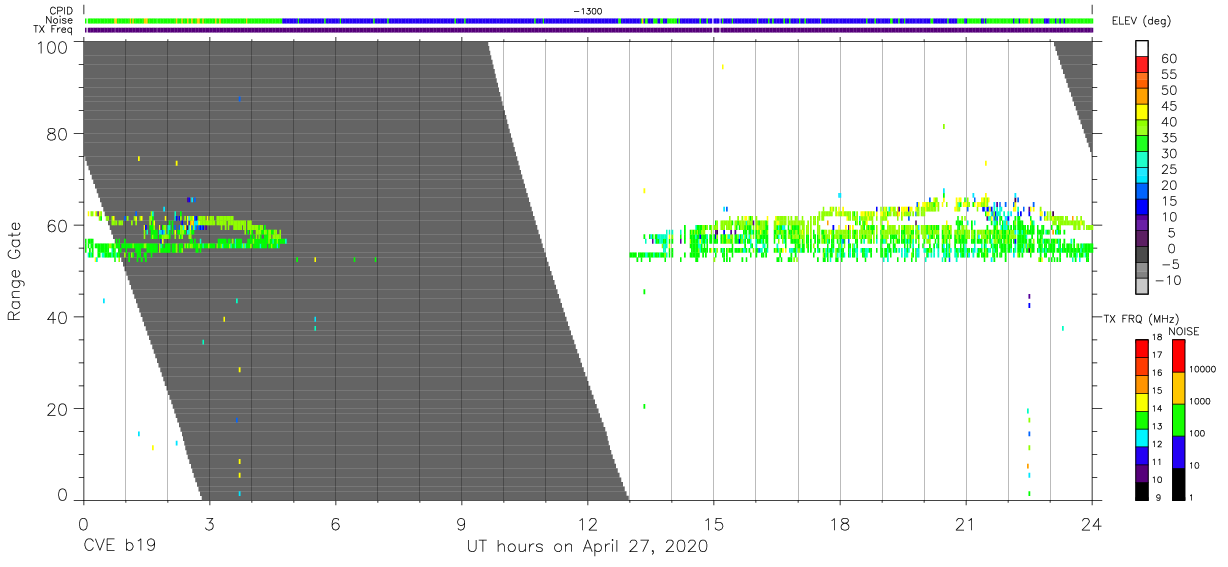Click the '100' tick on Range Gate axis
Viewport: 1228px width, 567px height.
[x=55, y=46]
